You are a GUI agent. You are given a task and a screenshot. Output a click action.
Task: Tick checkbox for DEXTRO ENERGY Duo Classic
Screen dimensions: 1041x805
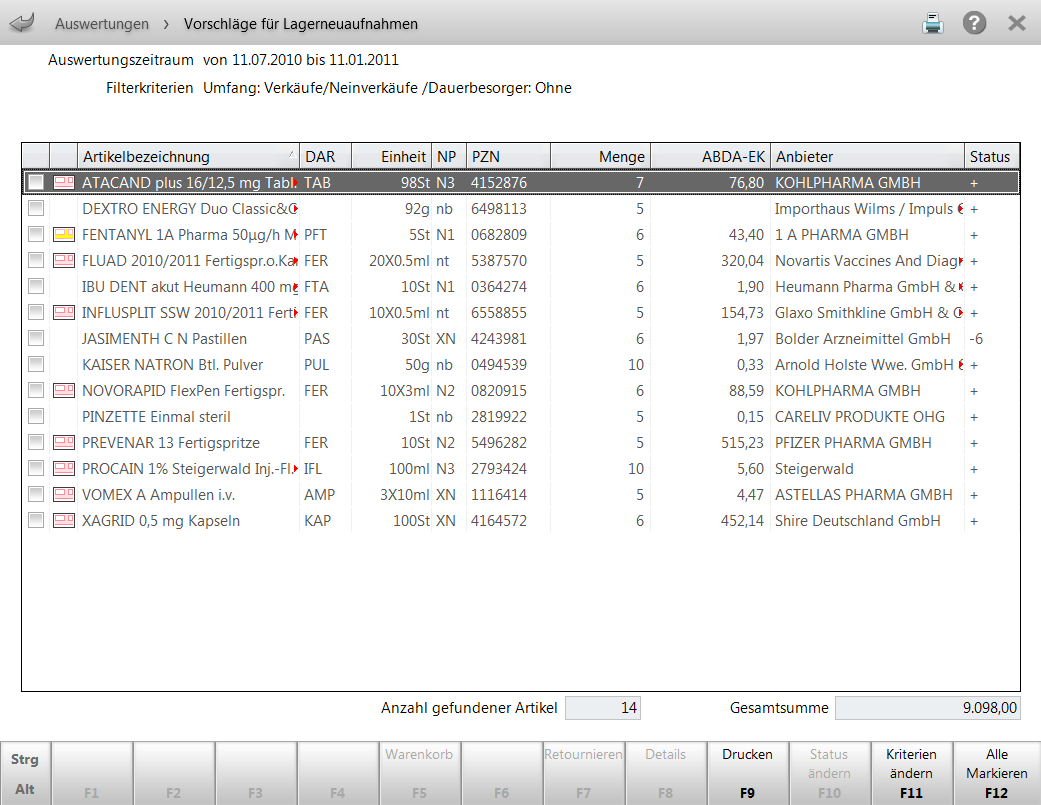click(x=36, y=208)
